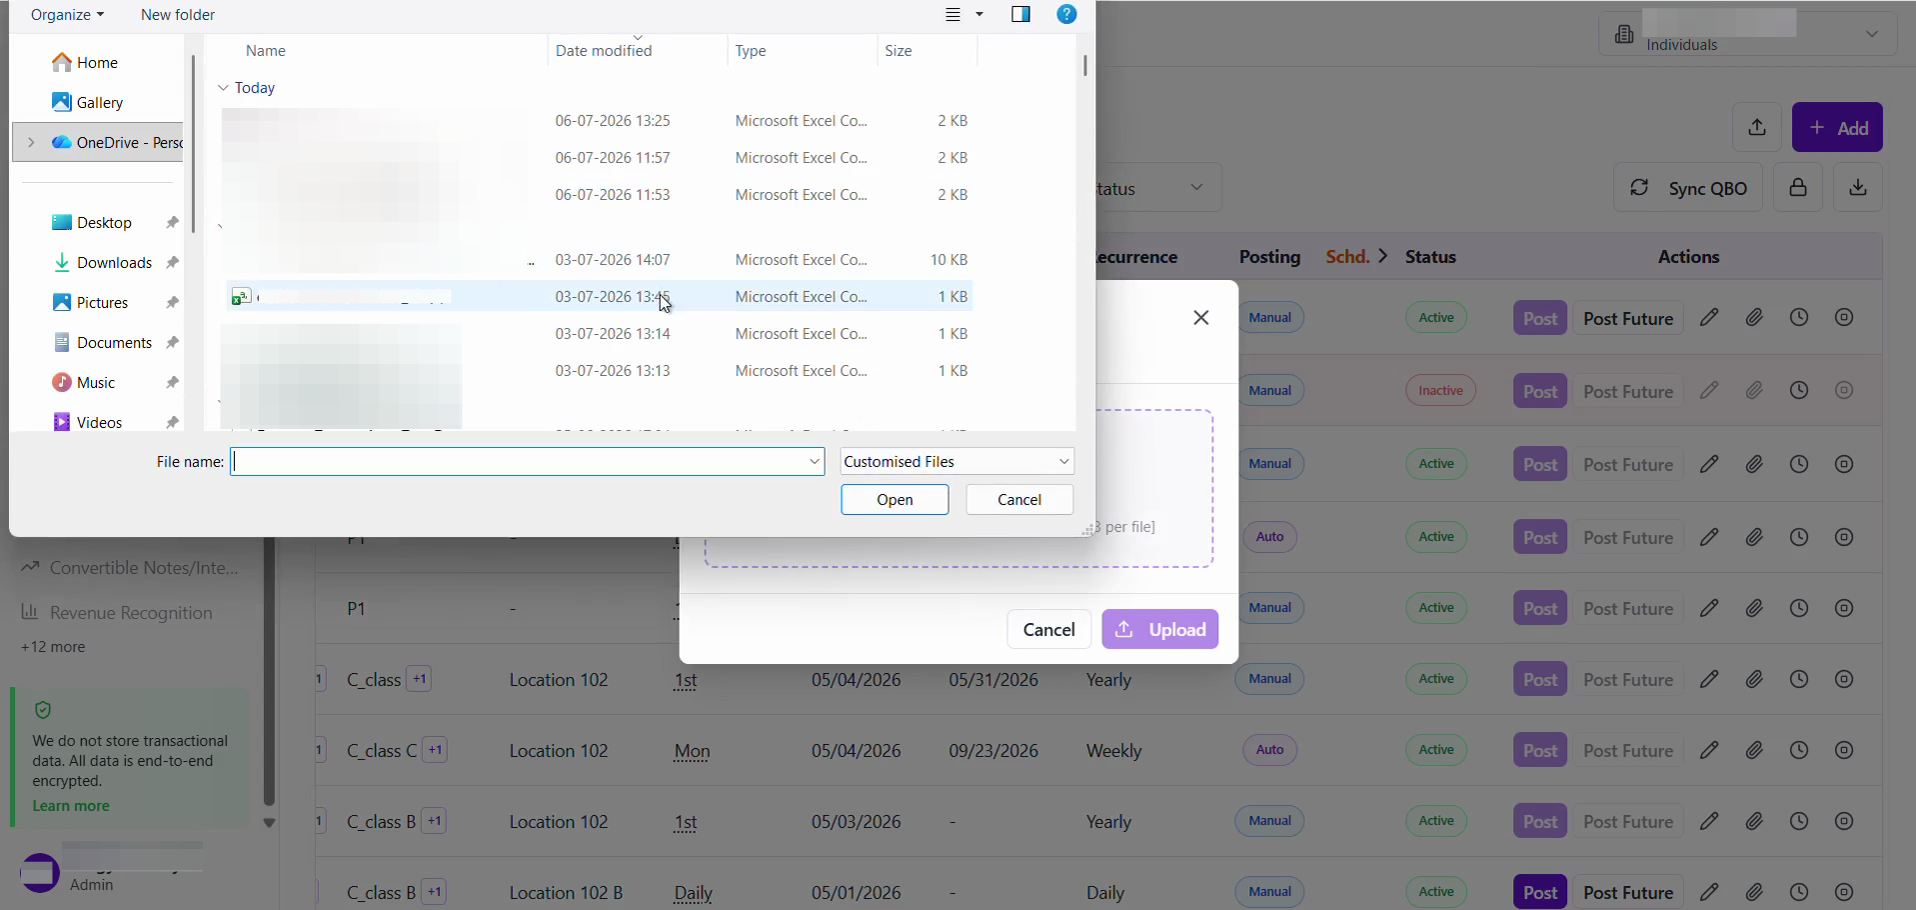1916x910 pixels.
Task: Open the file dialog help icon
Action: (x=1067, y=15)
